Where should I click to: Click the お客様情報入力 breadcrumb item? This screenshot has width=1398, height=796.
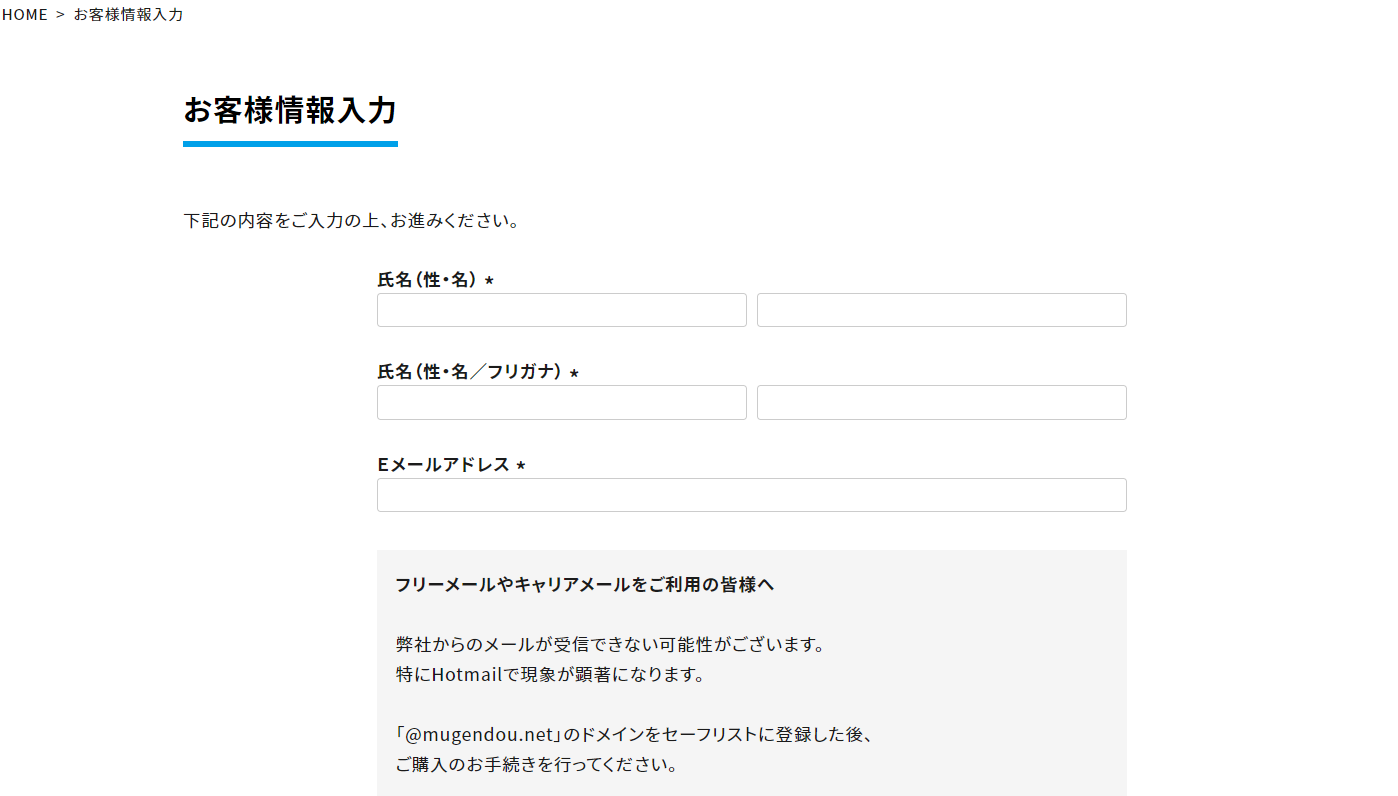pos(128,15)
